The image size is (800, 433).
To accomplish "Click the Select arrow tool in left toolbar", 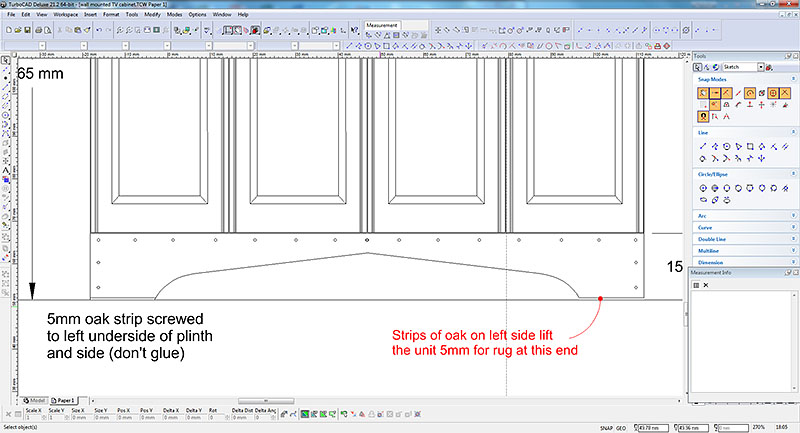I will click(x=5, y=61).
